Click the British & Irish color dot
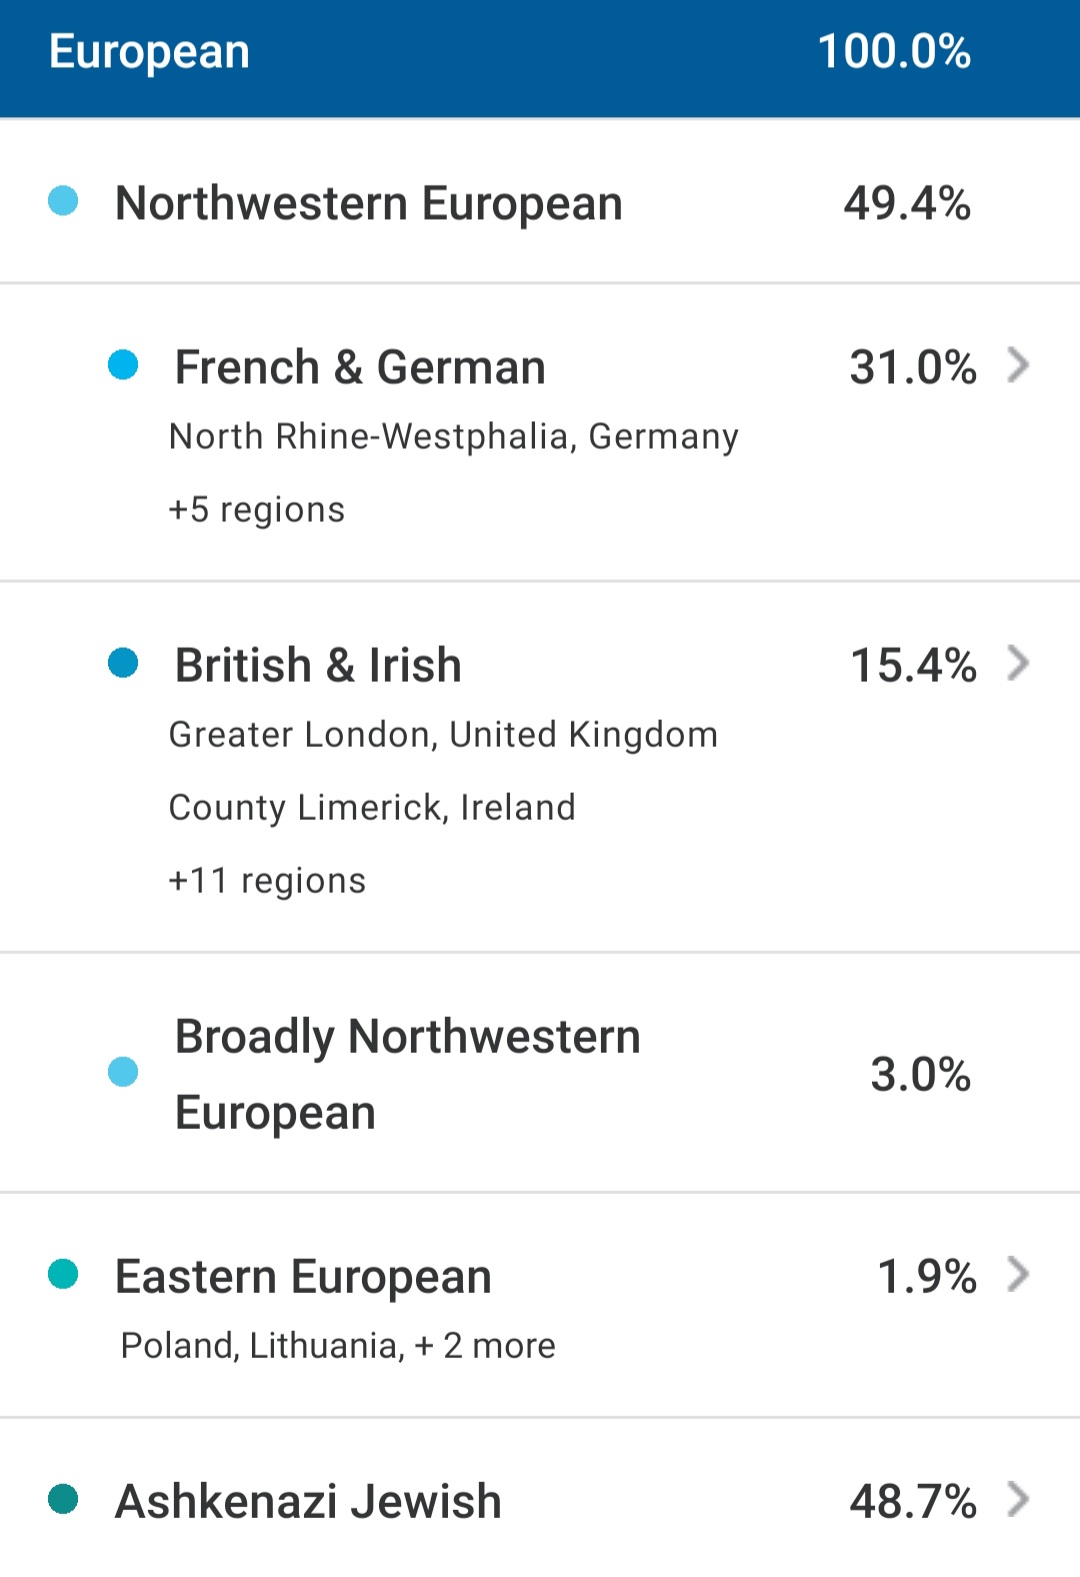1080x1577 pixels. click(x=123, y=663)
